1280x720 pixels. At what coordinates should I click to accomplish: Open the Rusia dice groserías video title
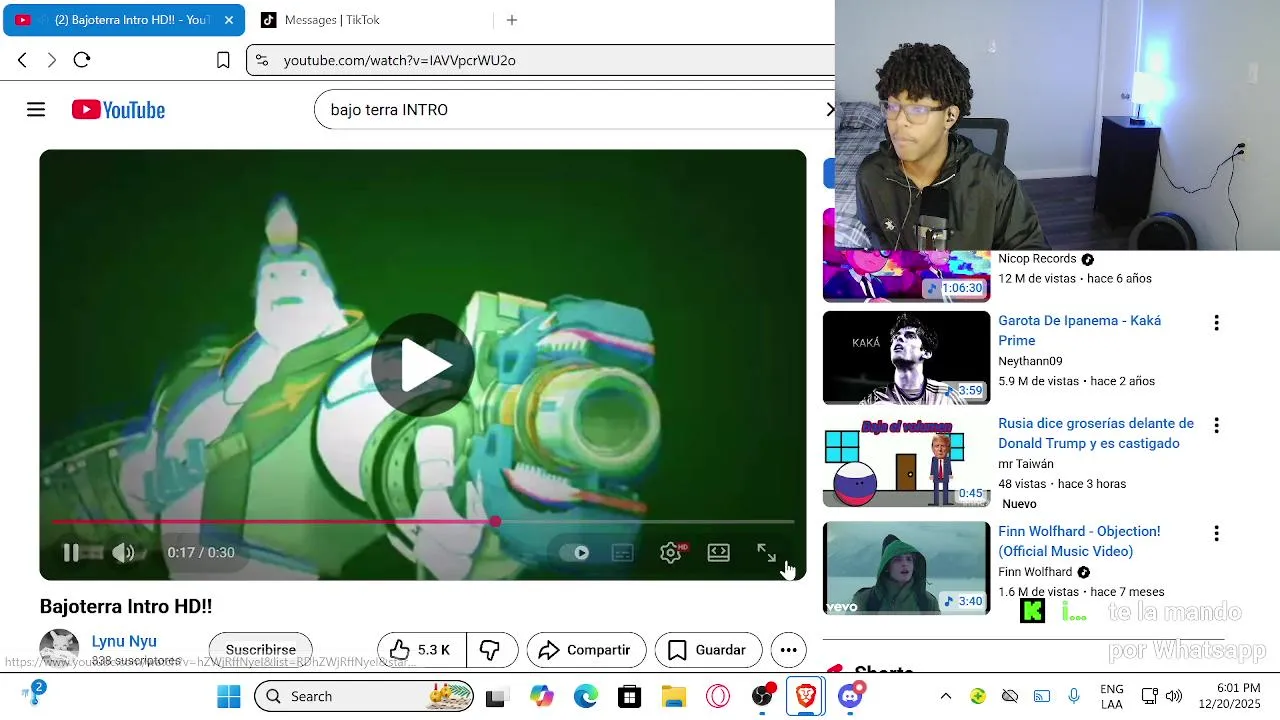[x=1096, y=434]
